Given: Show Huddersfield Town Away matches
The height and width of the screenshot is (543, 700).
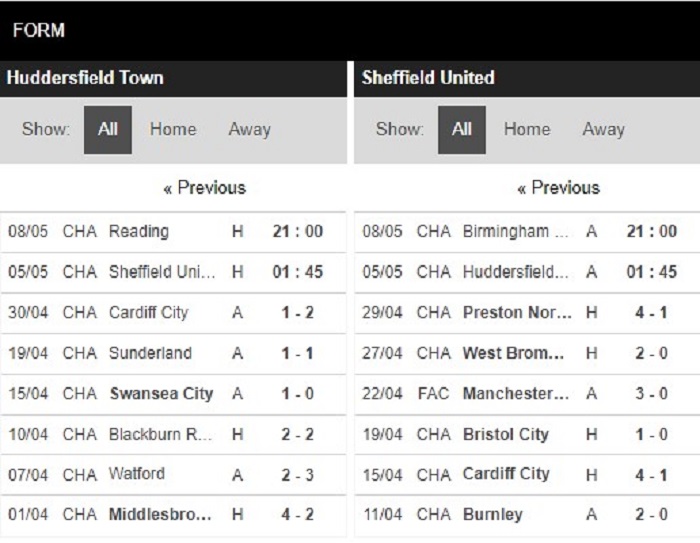Looking at the screenshot, I should 250,129.
